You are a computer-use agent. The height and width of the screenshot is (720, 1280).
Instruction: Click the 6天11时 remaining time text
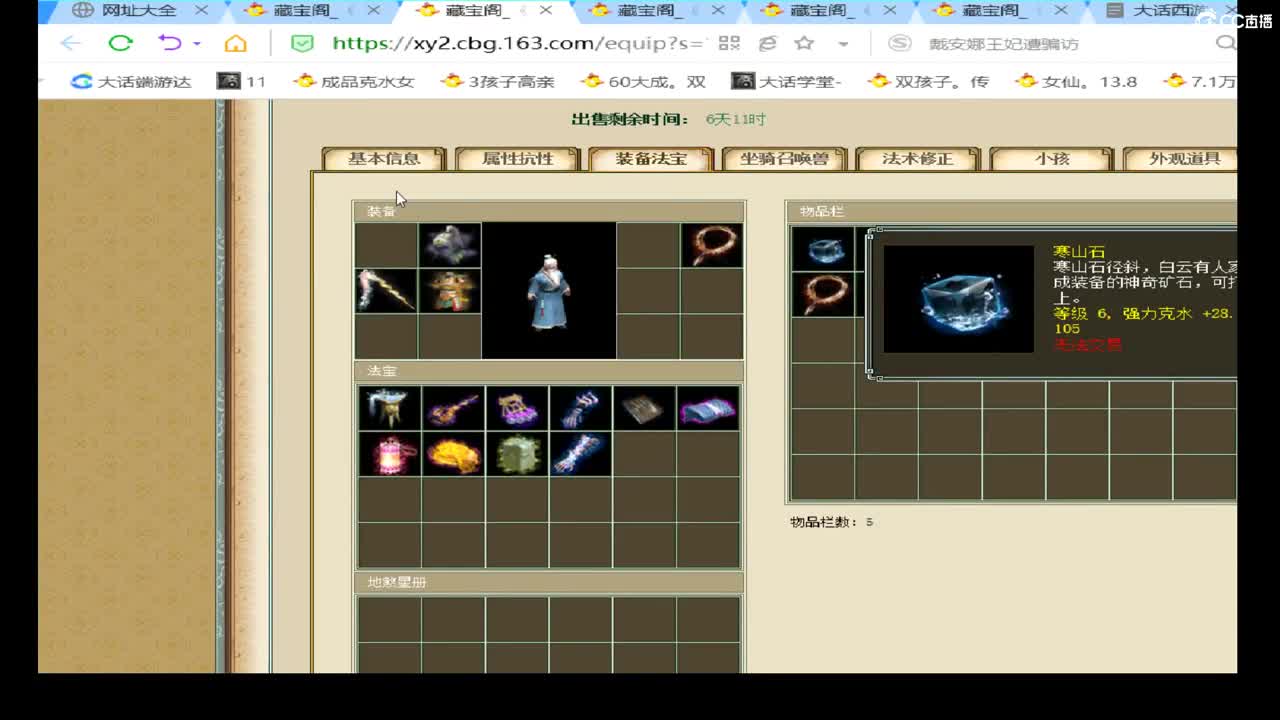coord(735,119)
